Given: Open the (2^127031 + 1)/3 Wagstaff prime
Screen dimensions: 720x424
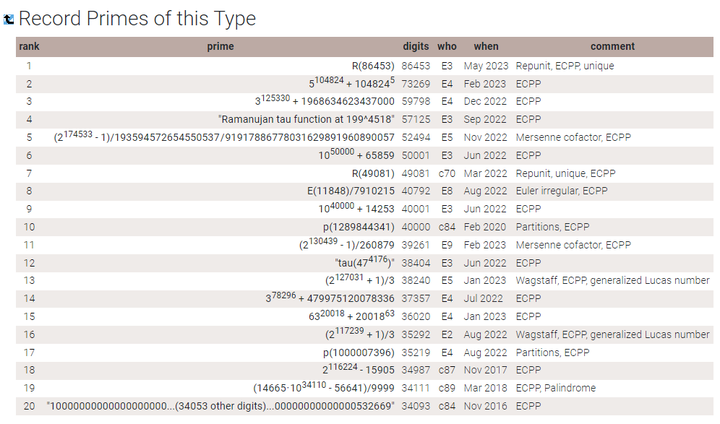Looking at the screenshot, I should pos(360,281).
